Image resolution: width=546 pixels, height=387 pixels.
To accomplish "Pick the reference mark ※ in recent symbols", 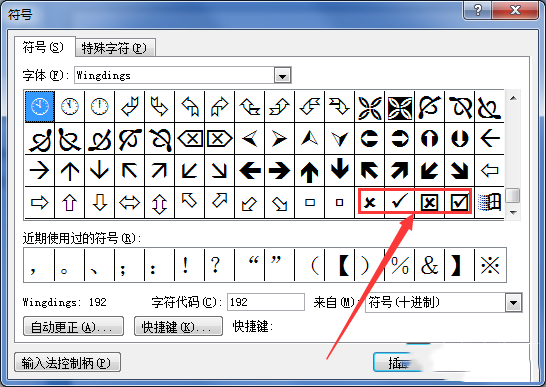I will (x=490, y=265).
